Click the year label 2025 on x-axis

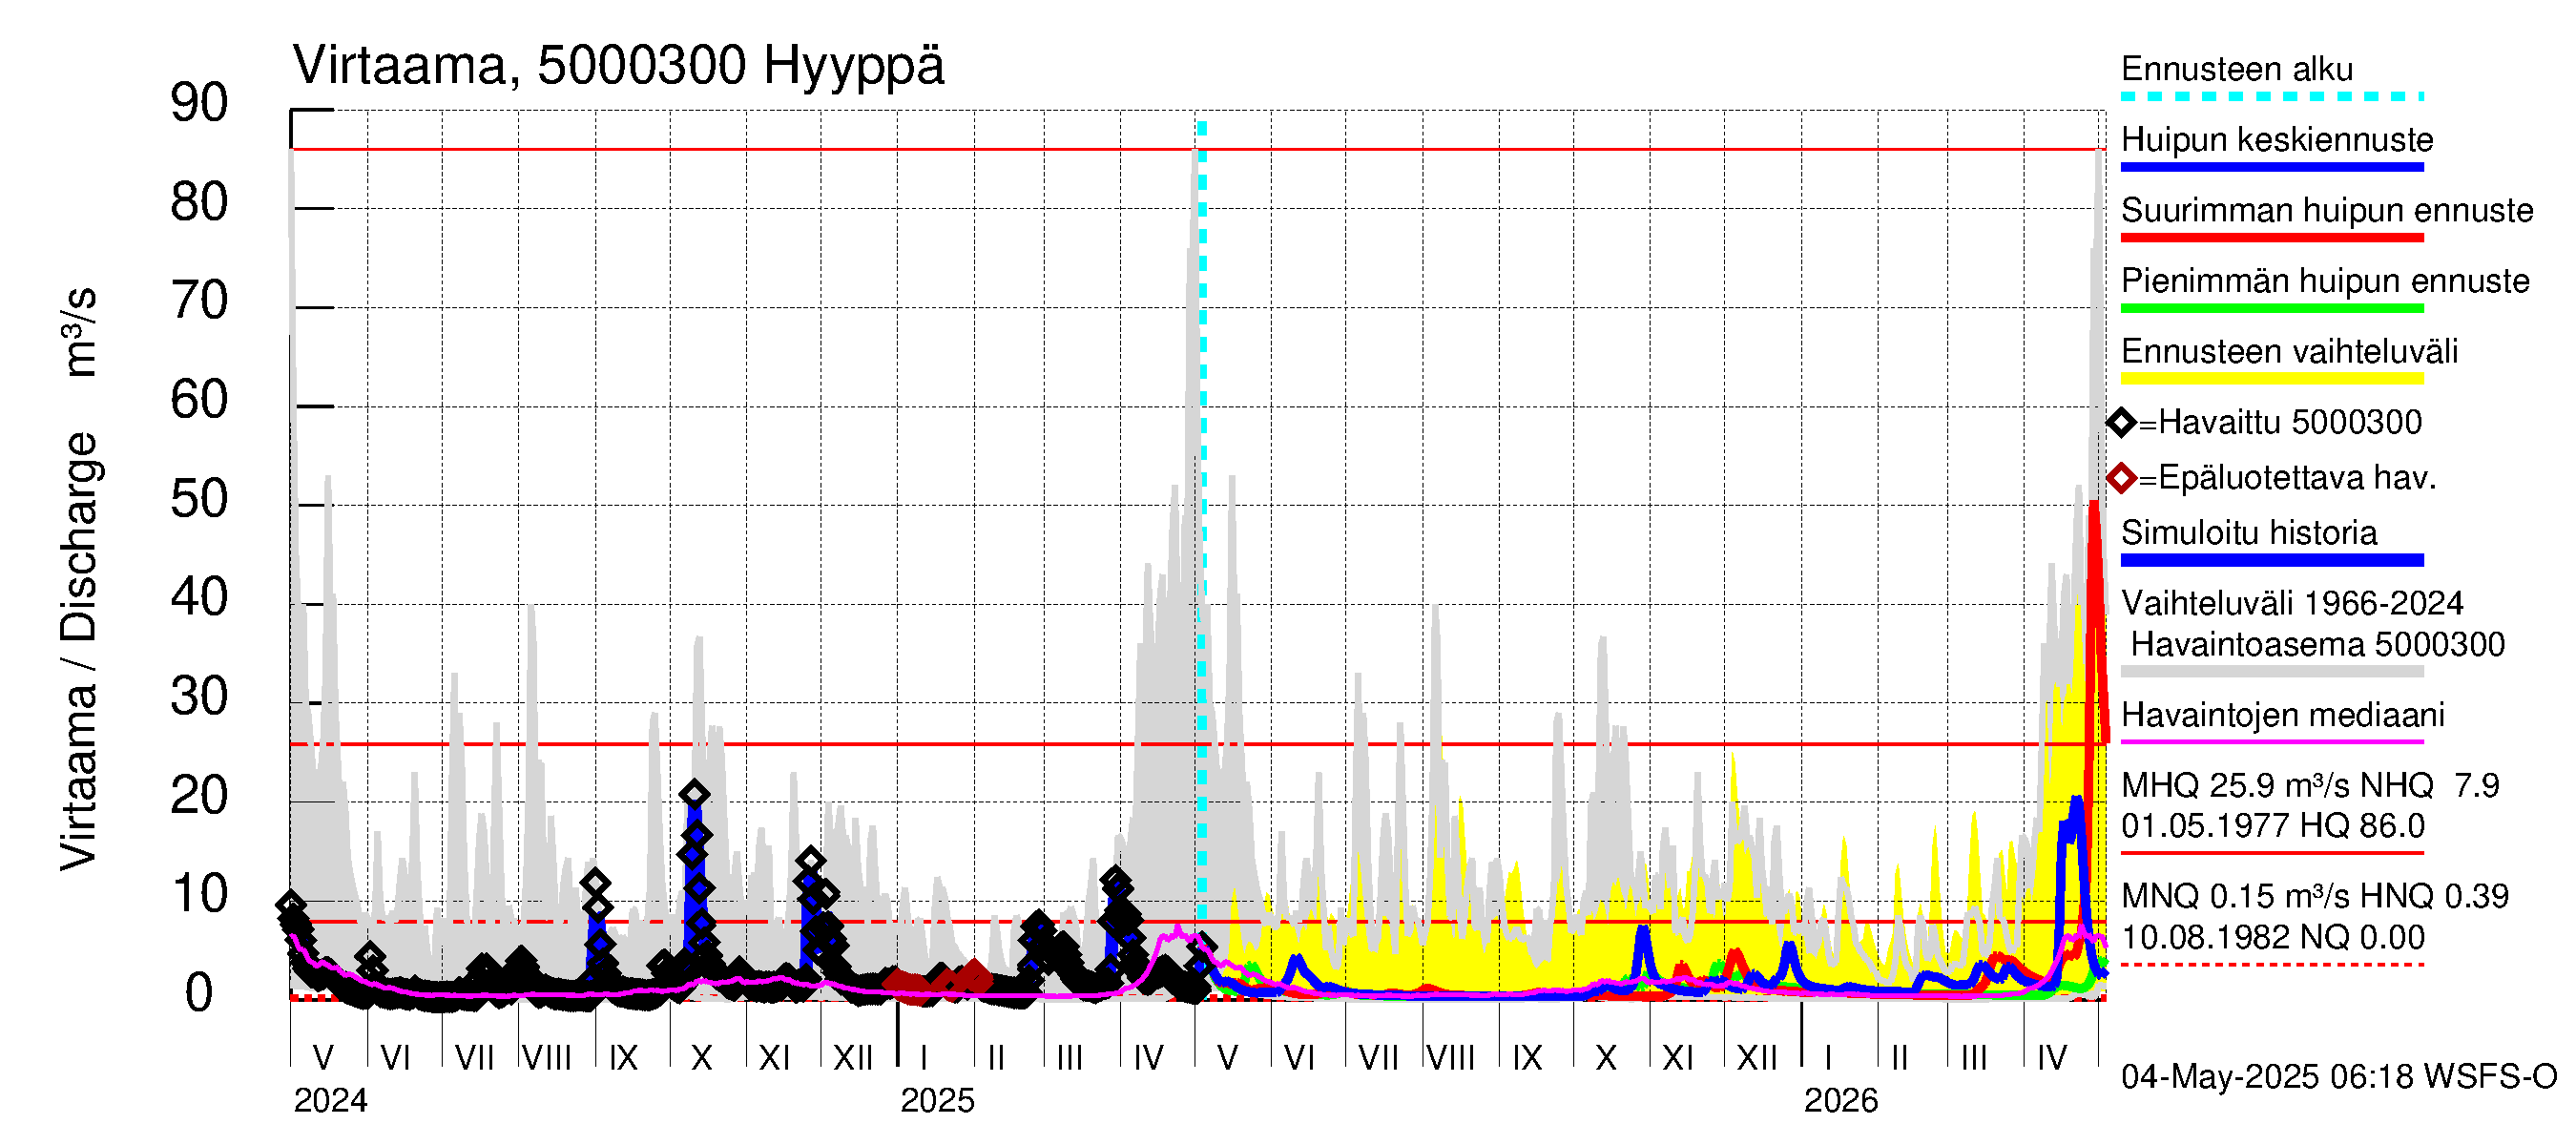tap(937, 1100)
